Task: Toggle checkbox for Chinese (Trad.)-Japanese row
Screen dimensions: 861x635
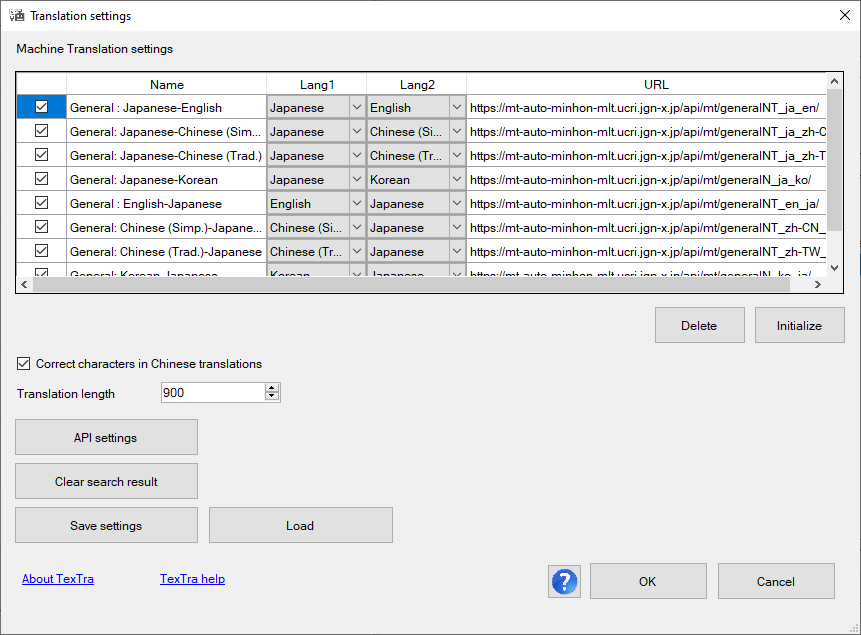Action: point(41,251)
